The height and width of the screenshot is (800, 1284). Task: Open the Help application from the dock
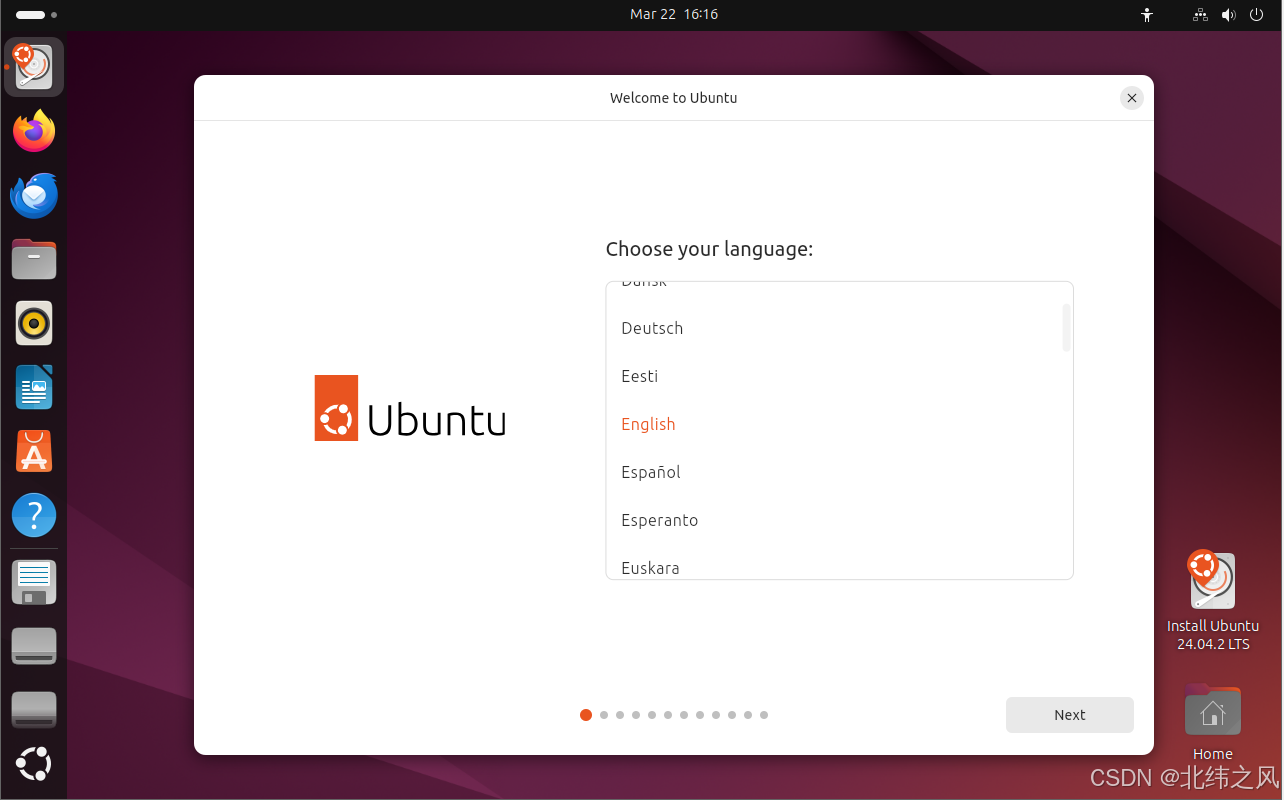click(33, 515)
